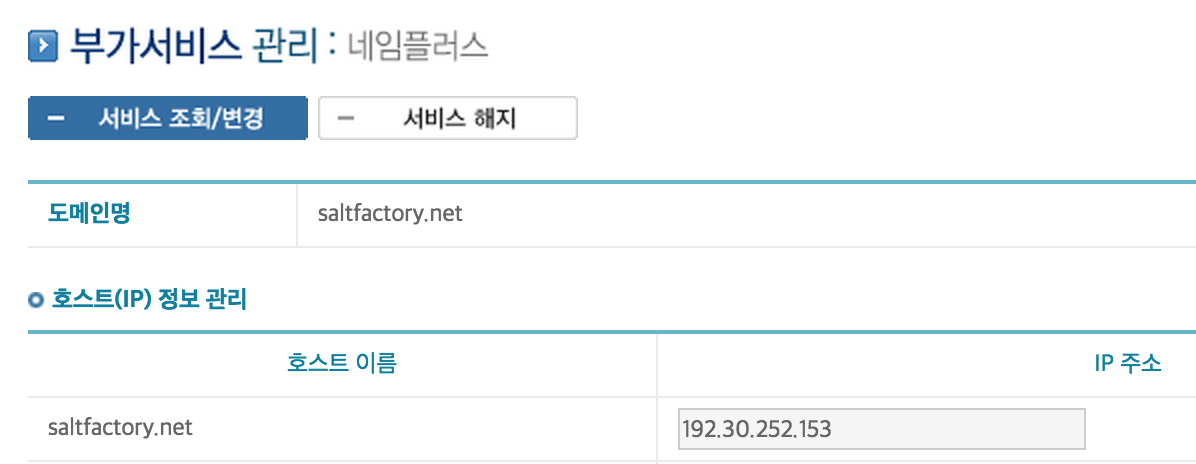Viewport: 1196px width, 464px height.
Task: Click the colon separator in the page title
Action: (x=332, y=47)
